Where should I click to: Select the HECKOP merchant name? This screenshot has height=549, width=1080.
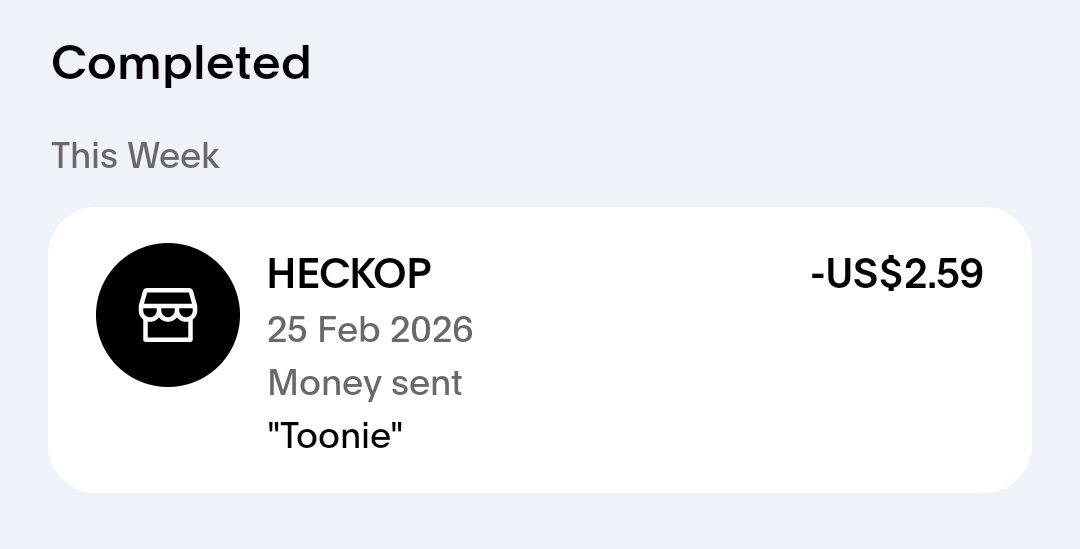349,274
